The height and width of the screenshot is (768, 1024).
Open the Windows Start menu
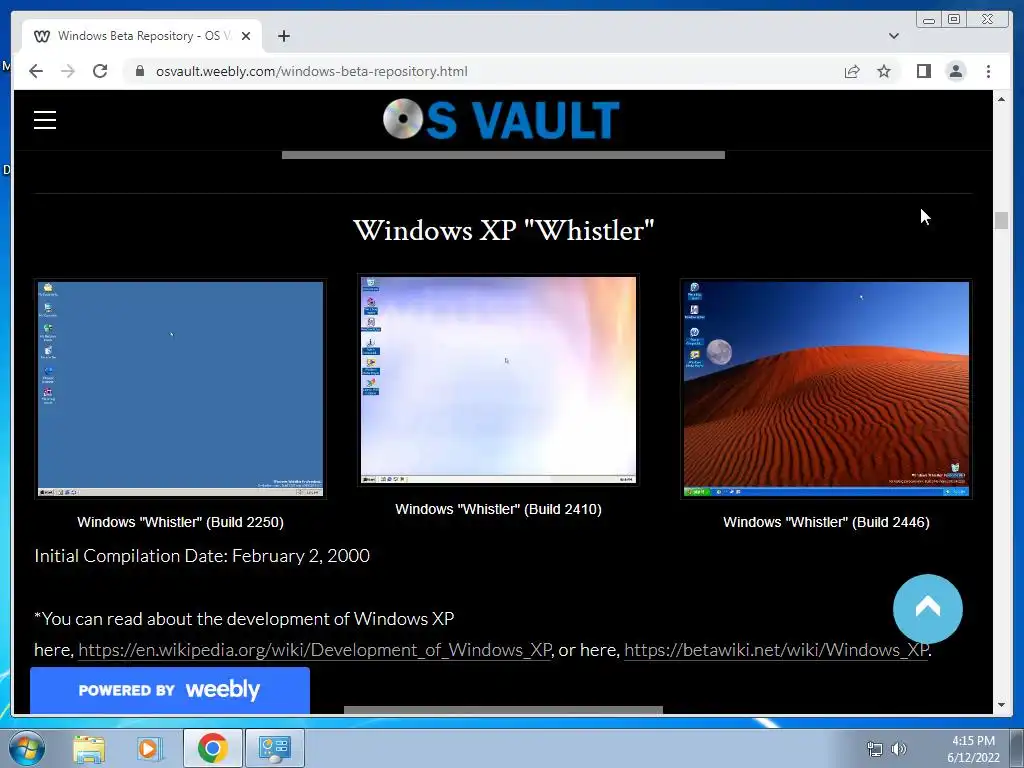27,748
